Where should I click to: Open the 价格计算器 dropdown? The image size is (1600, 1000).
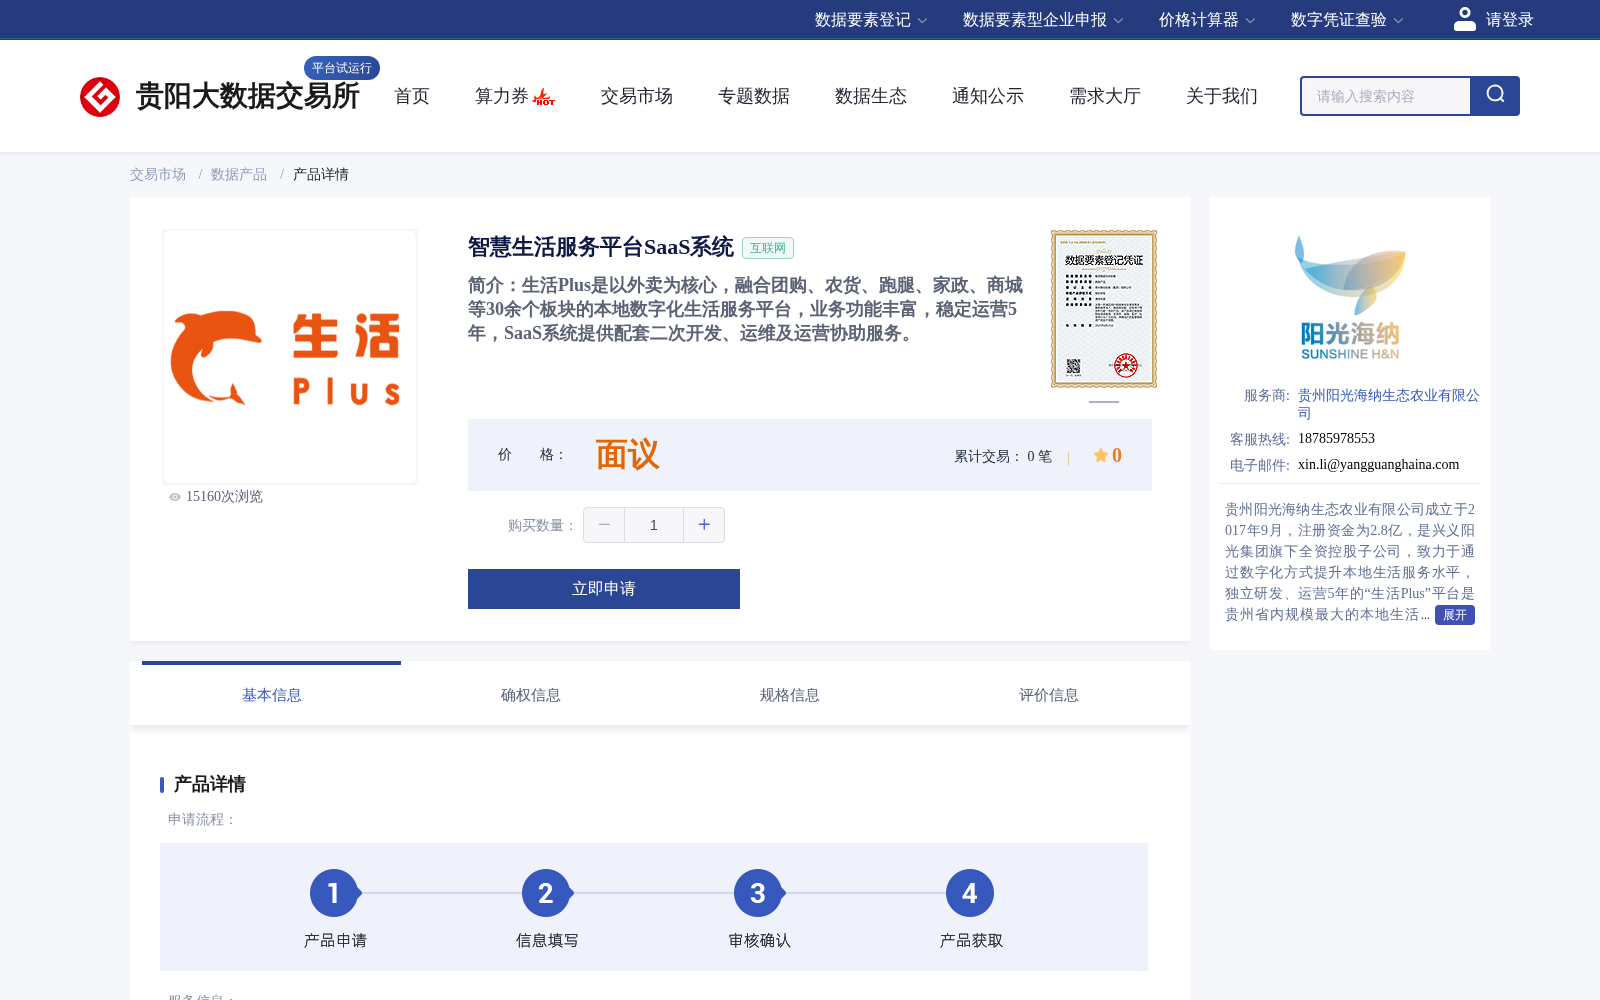(x=1207, y=20)
